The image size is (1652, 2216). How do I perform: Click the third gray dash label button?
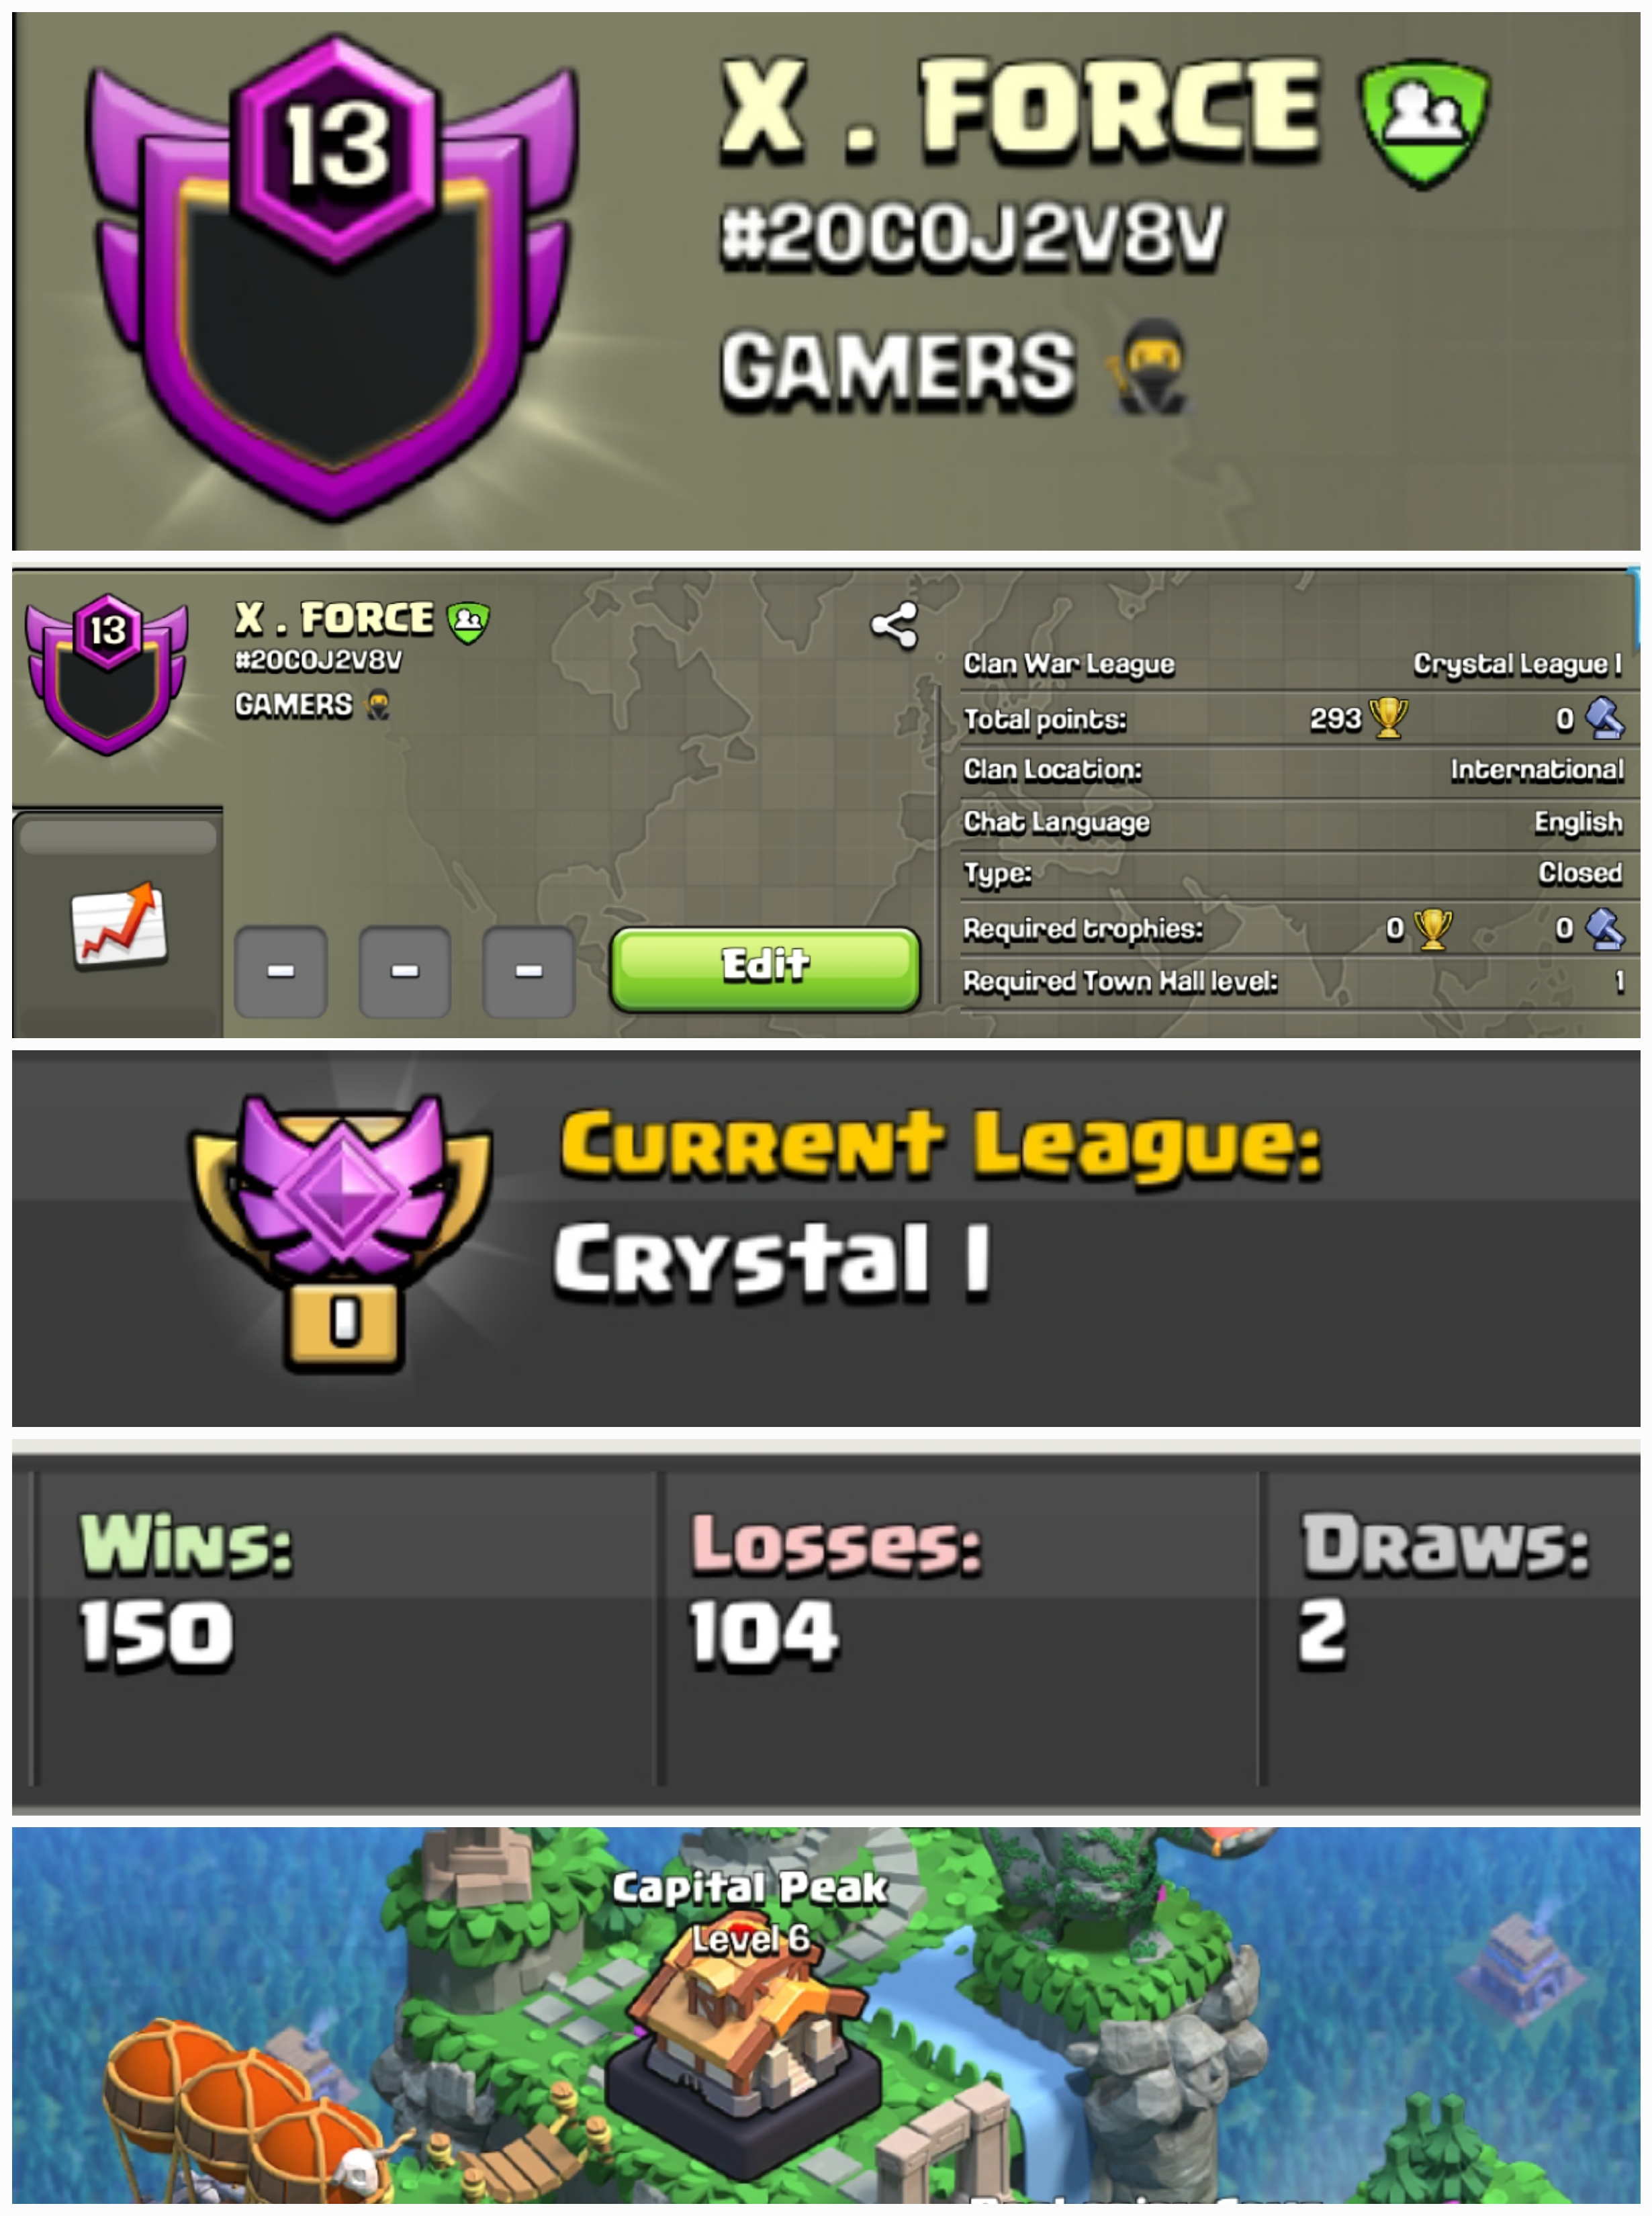point(528,971)
